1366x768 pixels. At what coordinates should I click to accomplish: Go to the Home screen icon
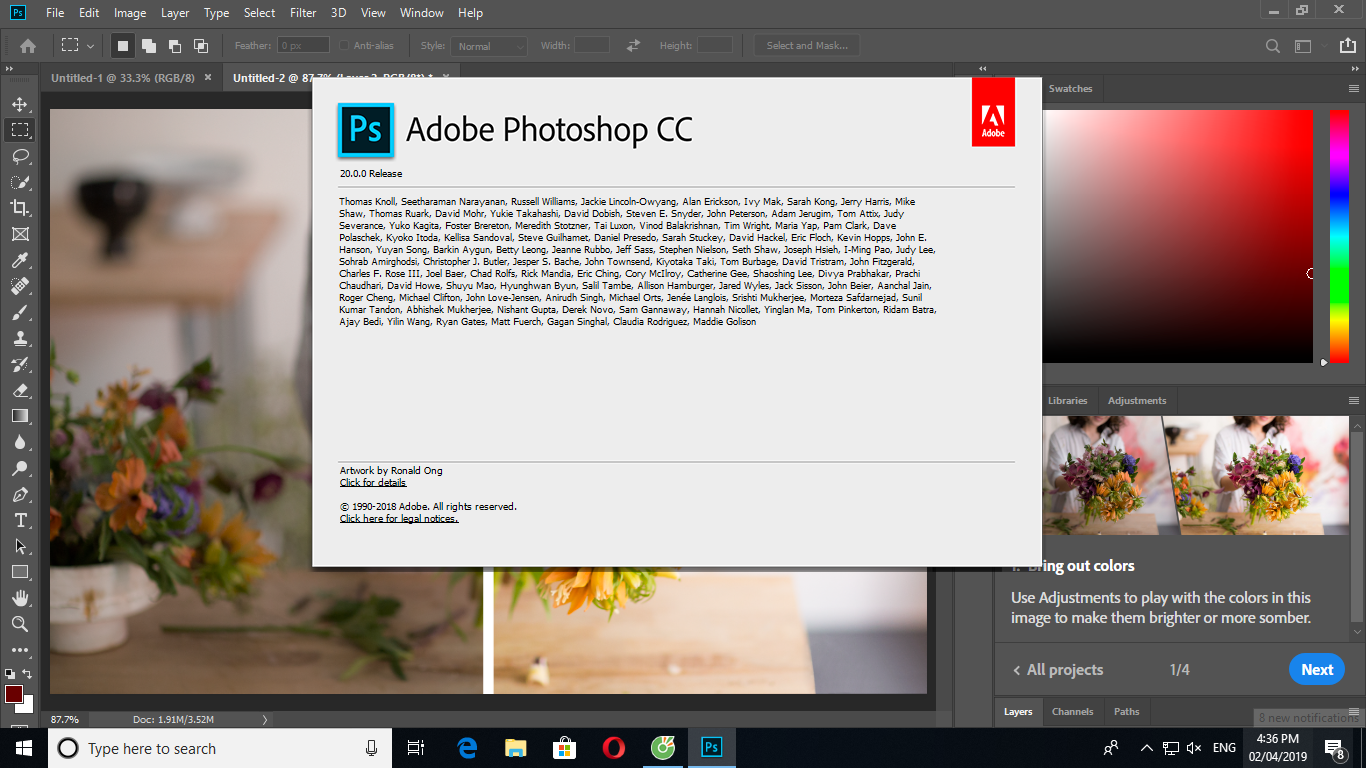click(x=28, y=46)
